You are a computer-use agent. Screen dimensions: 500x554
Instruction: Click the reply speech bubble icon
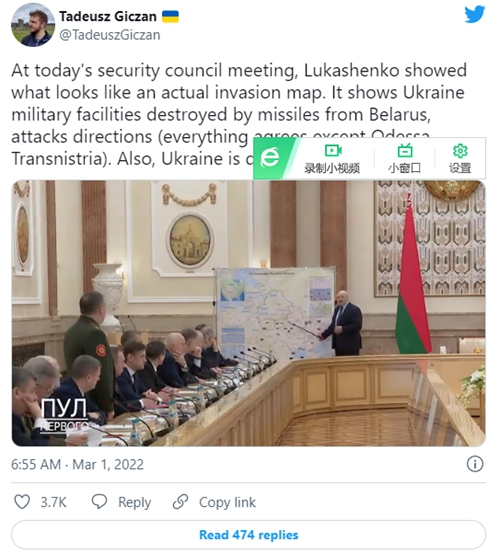click(99, 502)
